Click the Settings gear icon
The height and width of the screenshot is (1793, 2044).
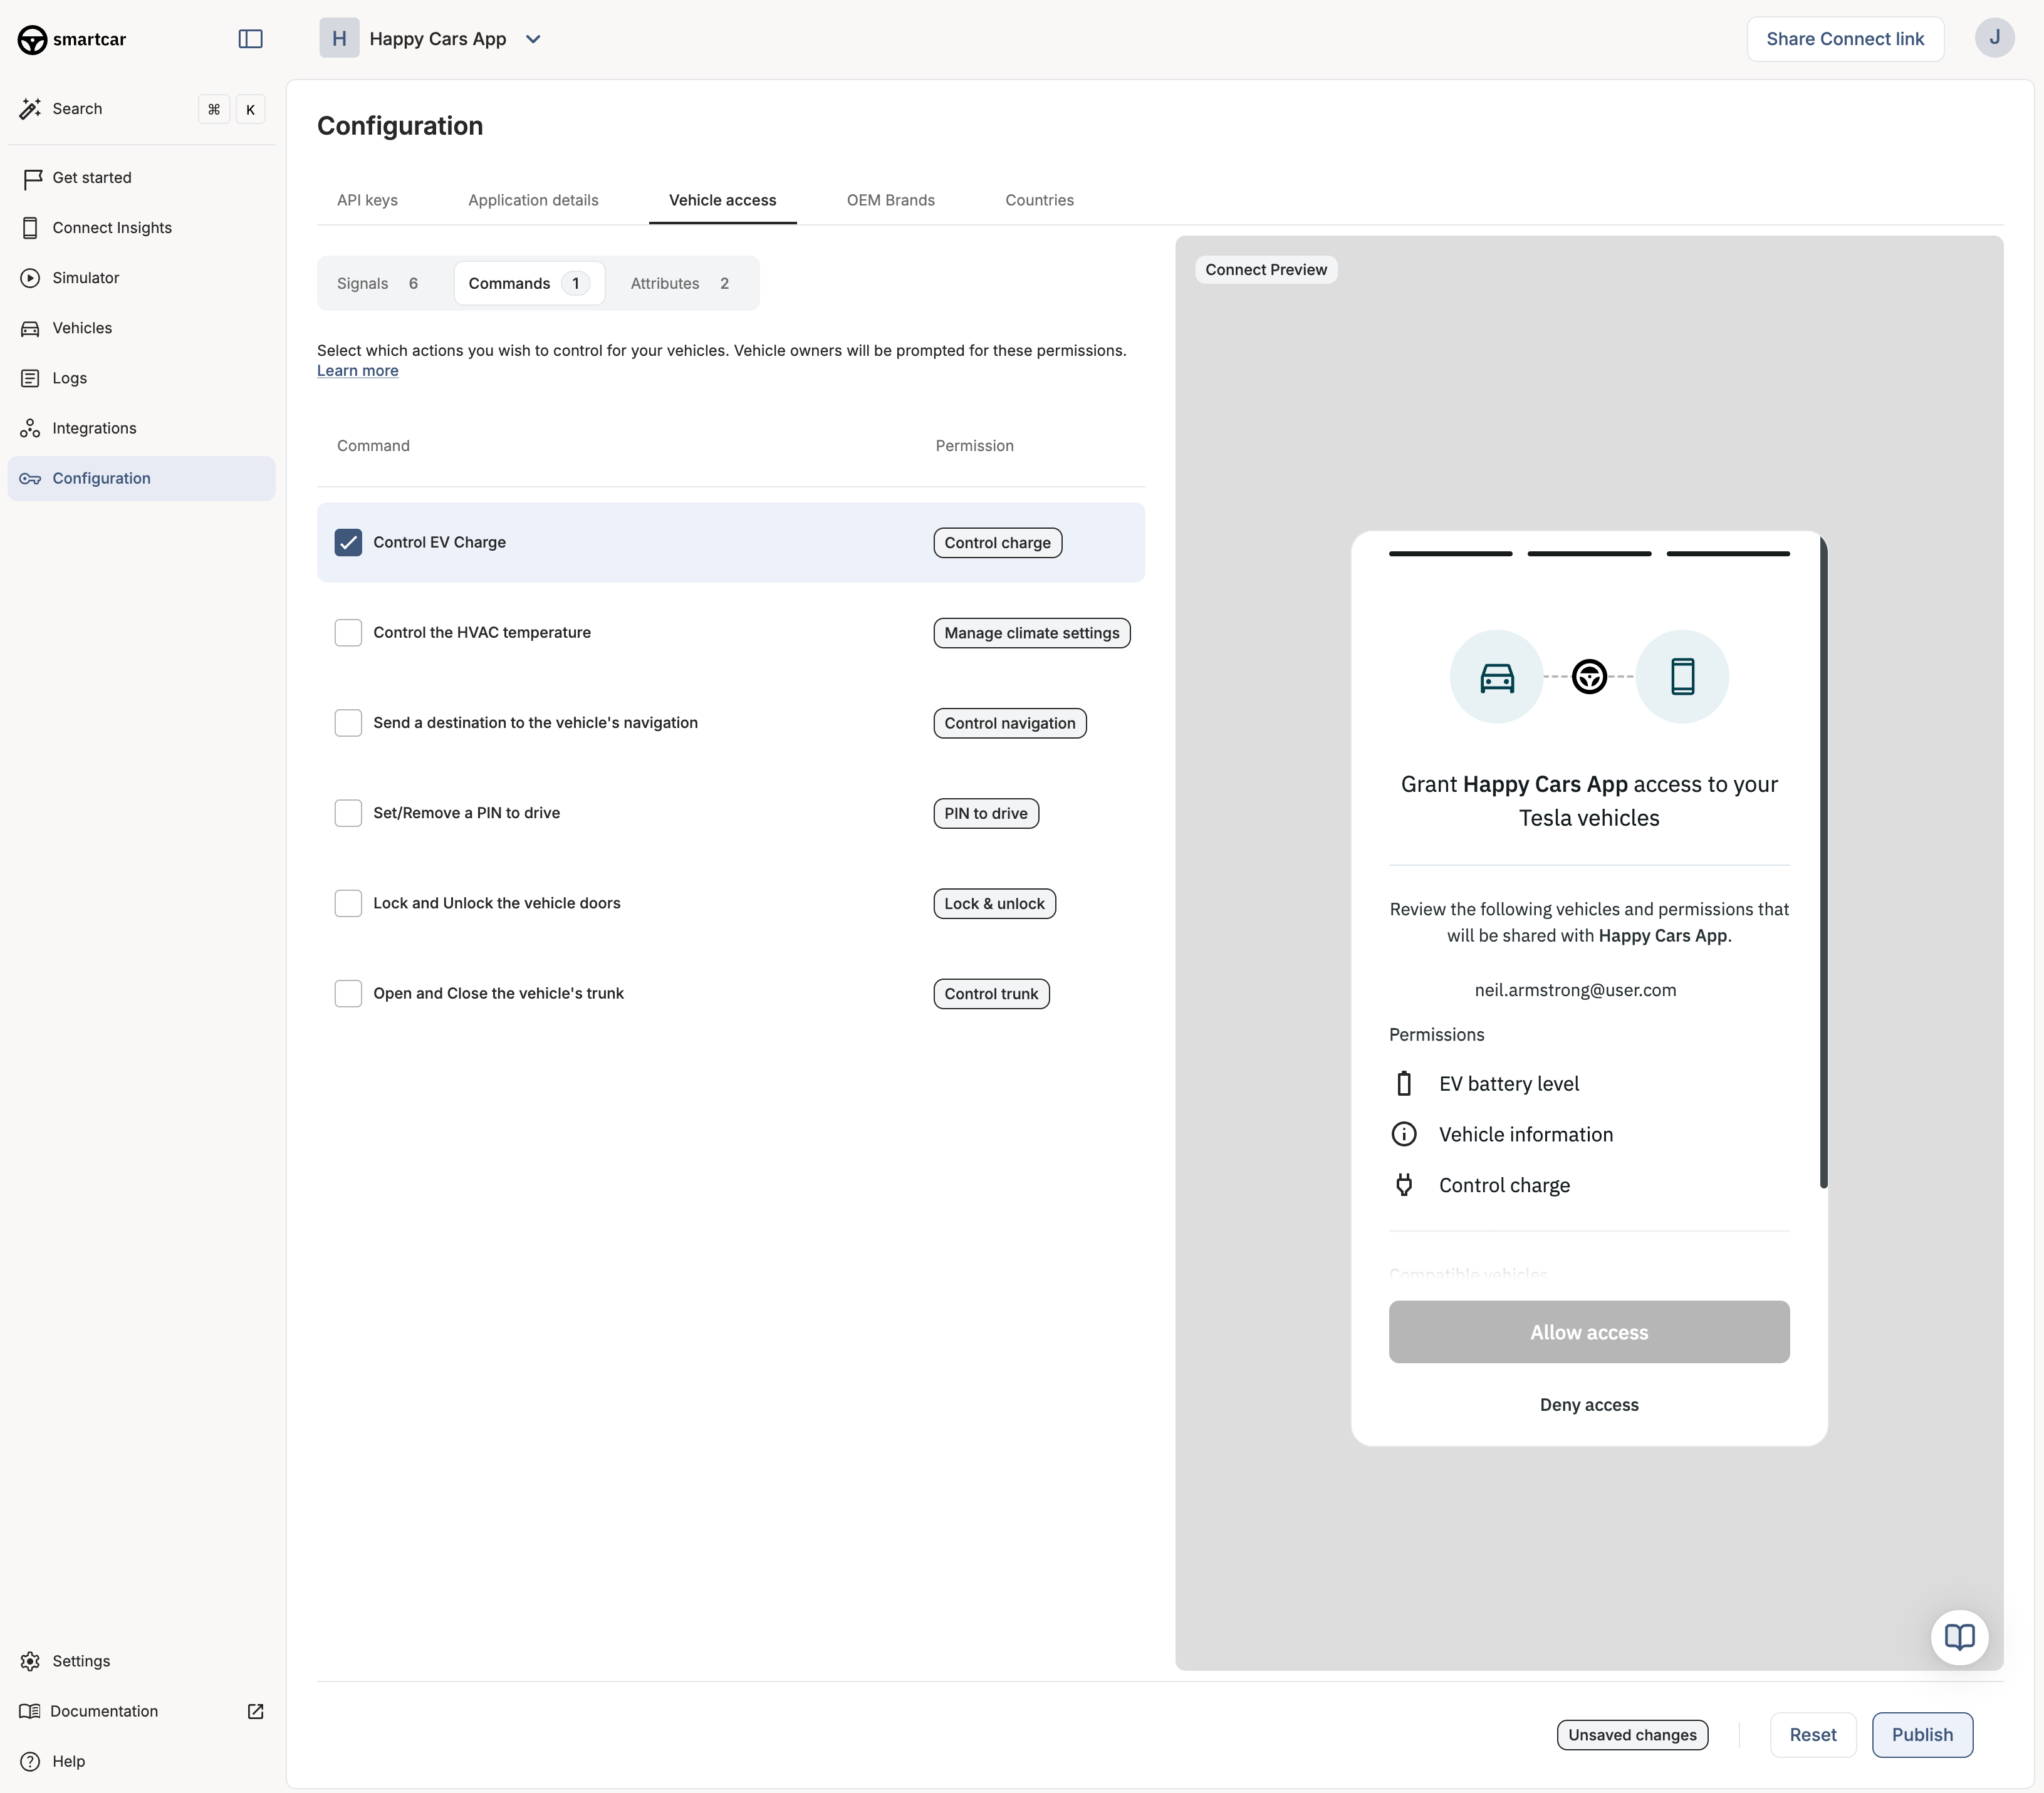coord(30,1661)
